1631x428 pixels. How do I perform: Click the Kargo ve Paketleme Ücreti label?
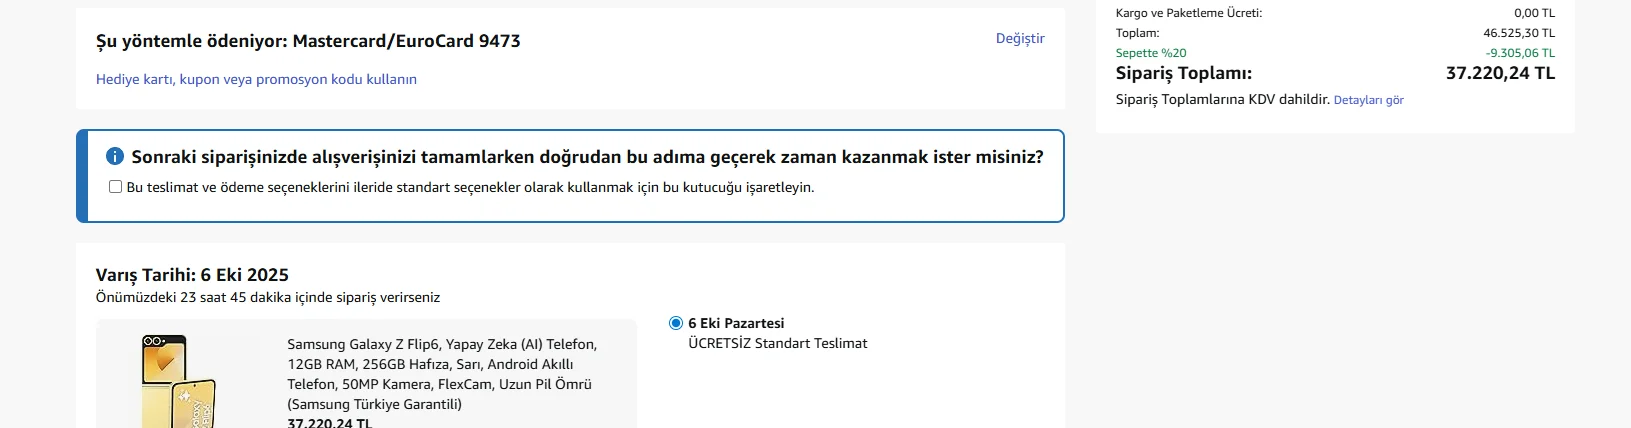tap(1189, 13)
